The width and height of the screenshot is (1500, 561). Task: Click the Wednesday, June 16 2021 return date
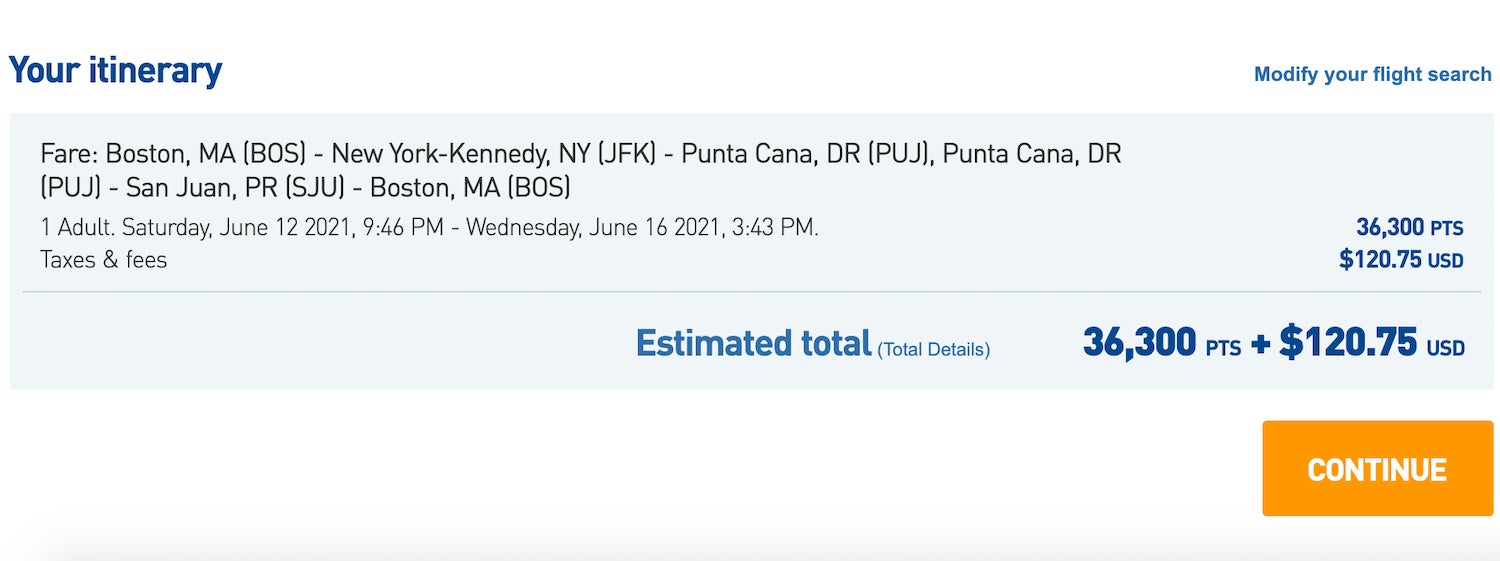coord(593,228)
